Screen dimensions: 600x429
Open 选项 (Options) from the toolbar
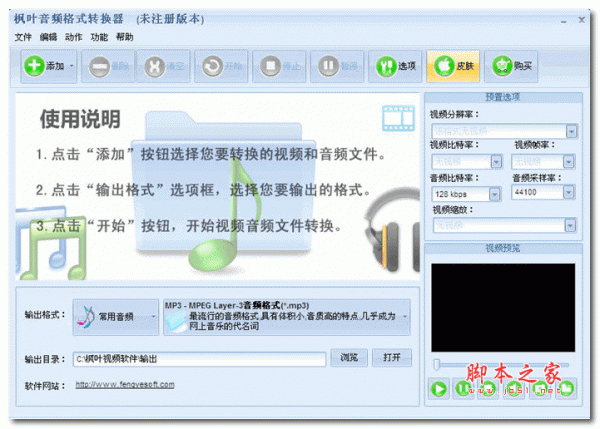pos(395,66)
